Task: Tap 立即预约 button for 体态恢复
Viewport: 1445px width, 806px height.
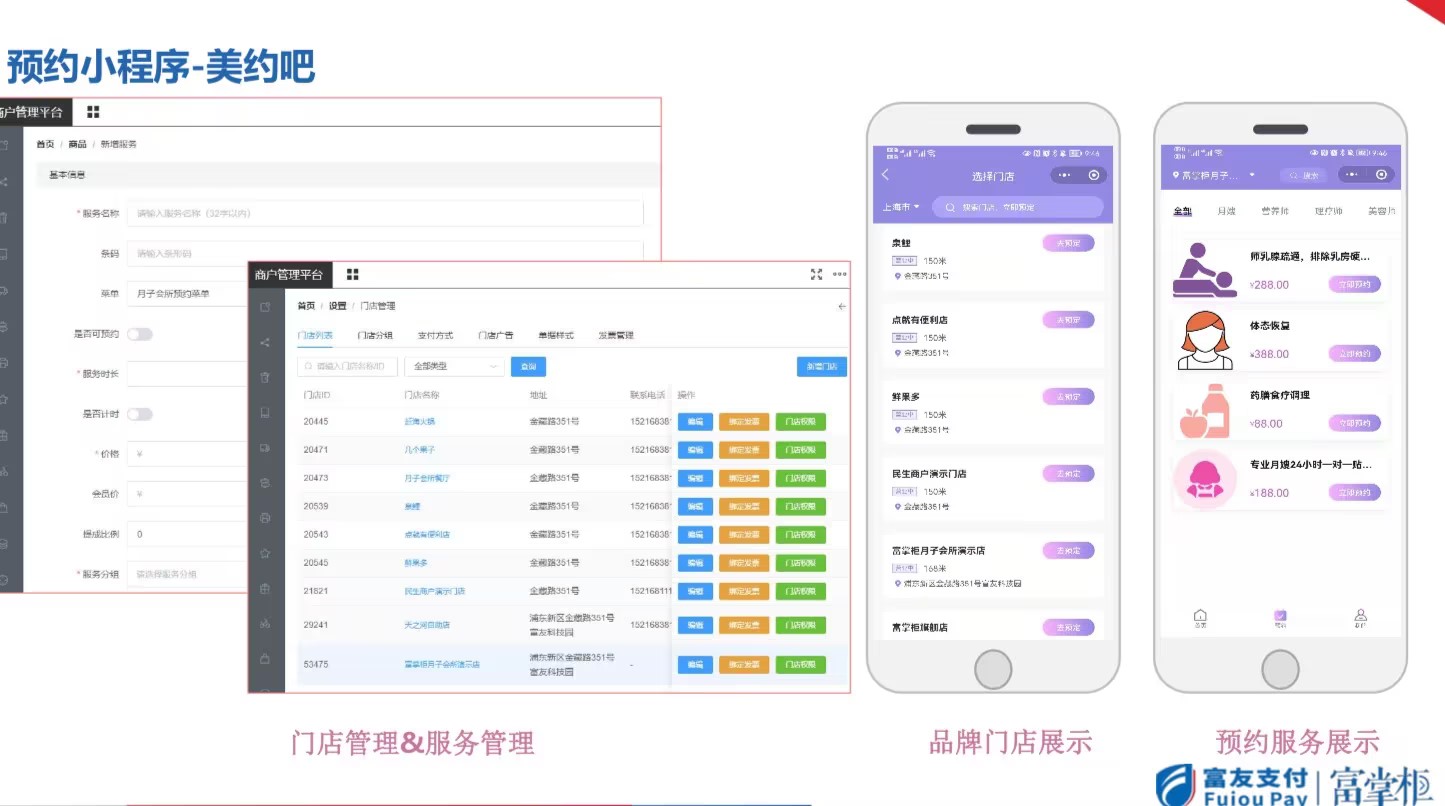Action: coord(1355,353)
